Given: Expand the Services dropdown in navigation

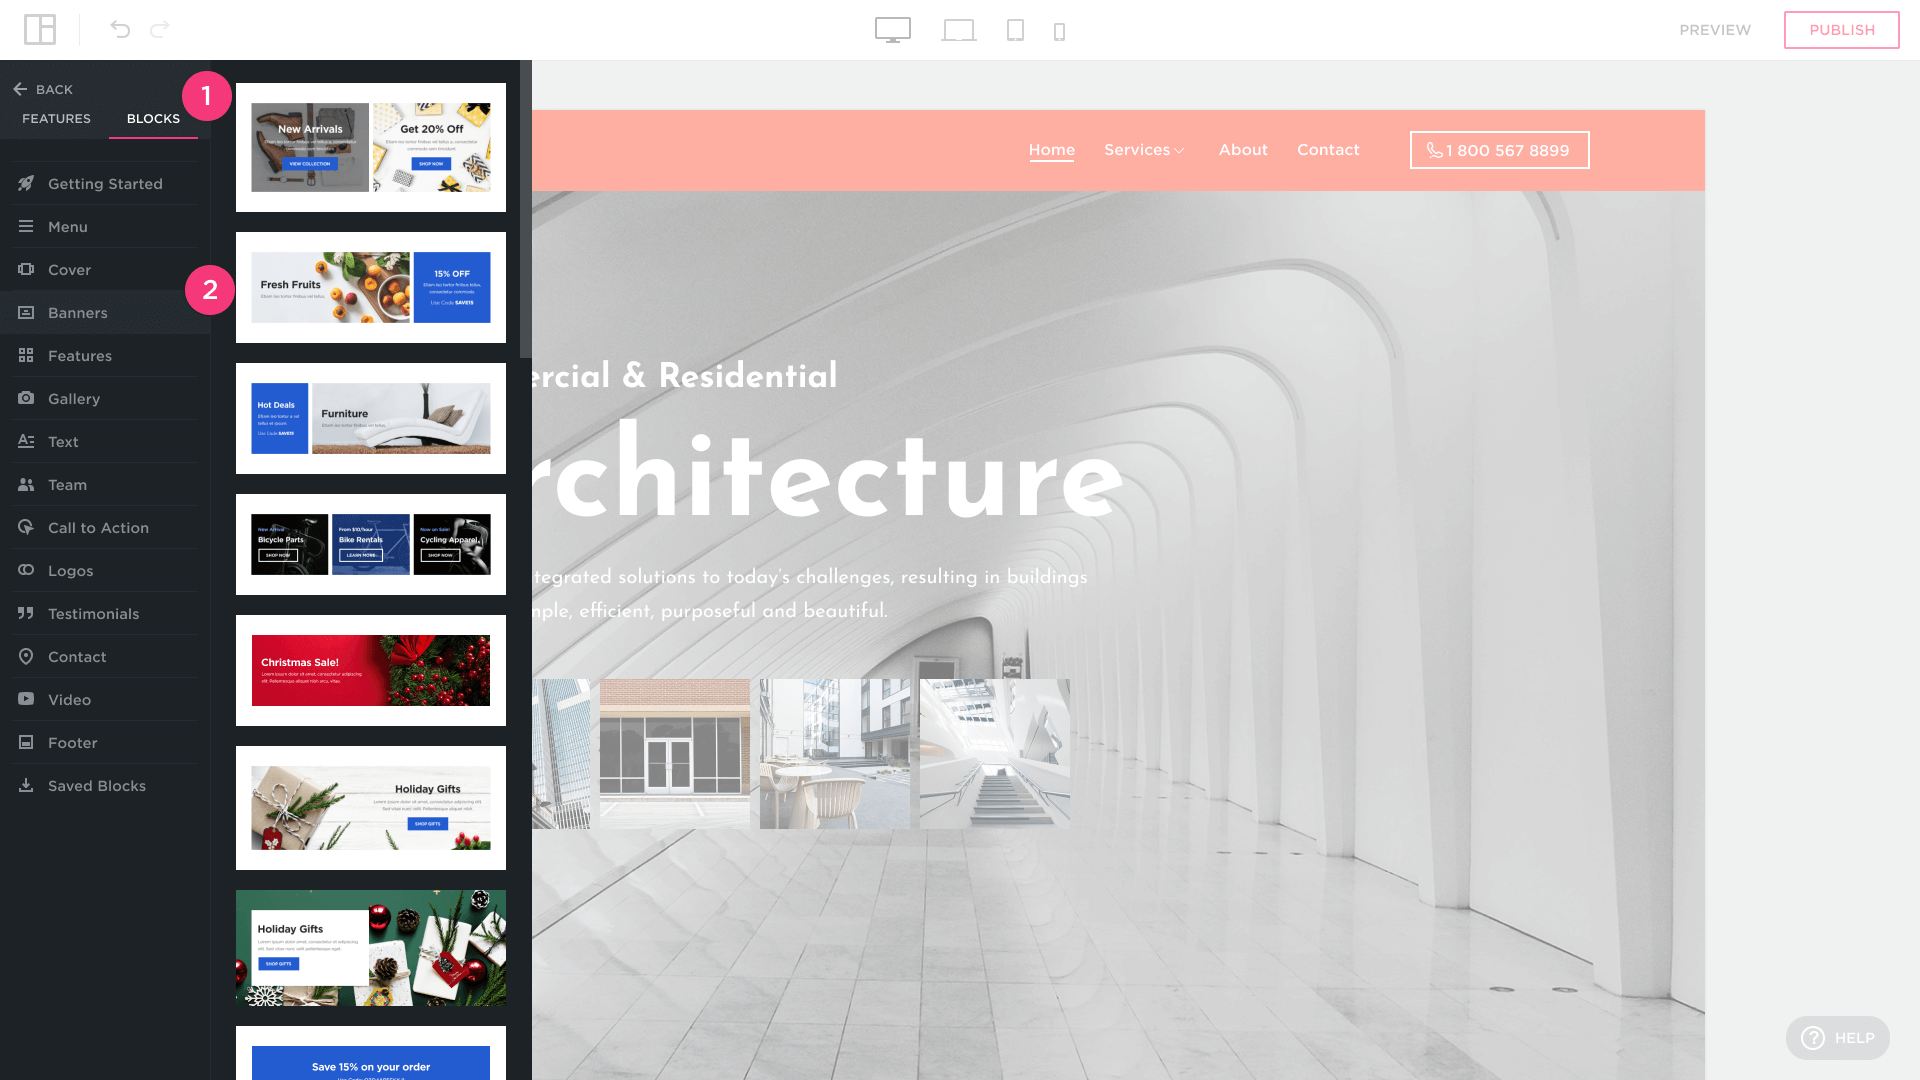Looking at the screenshot, I should coord(1144,150).
